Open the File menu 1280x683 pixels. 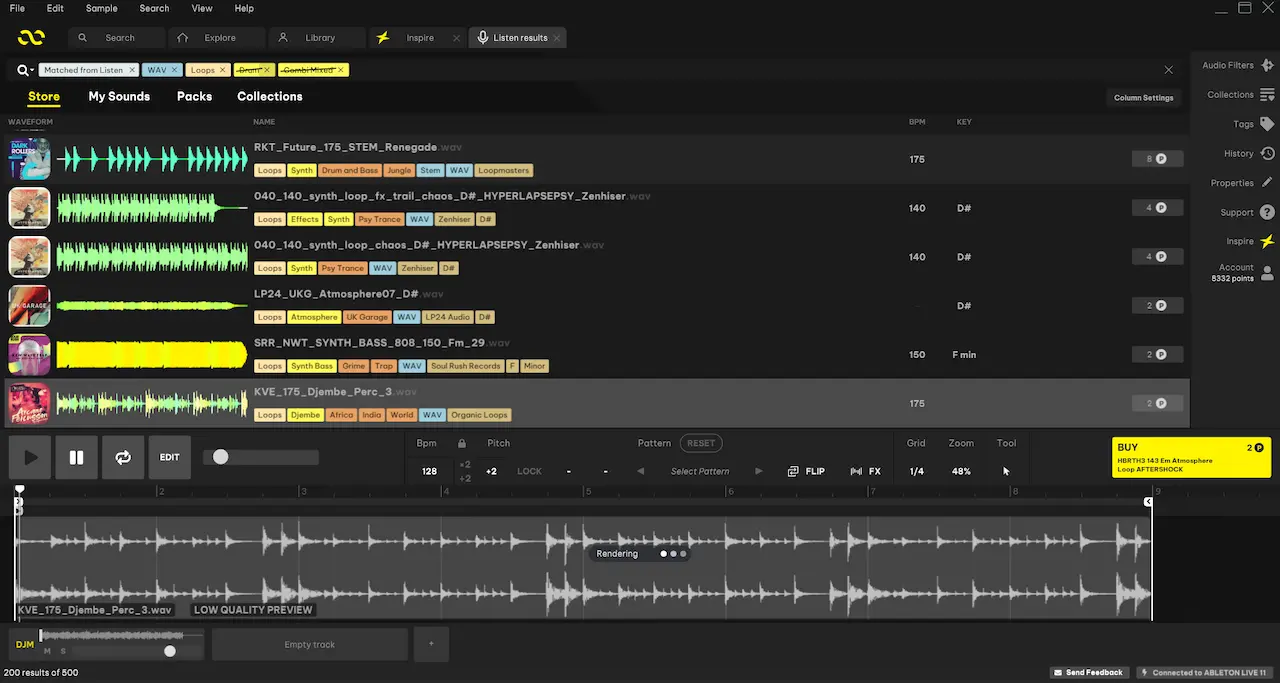[x=17, y=8]
